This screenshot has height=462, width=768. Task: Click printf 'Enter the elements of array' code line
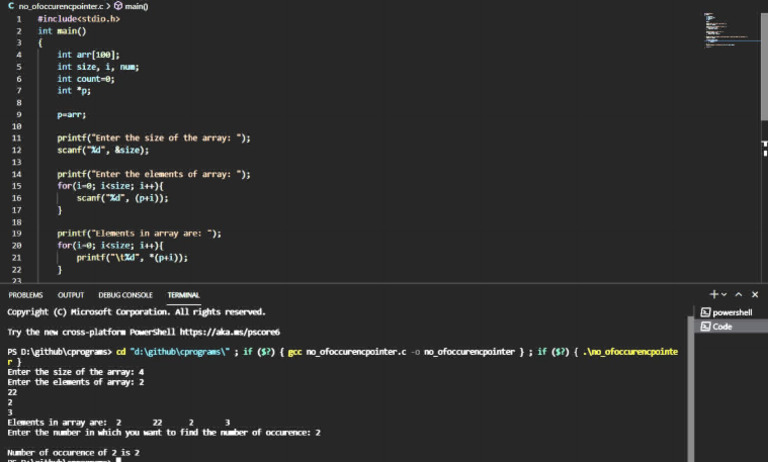pyautogui.click(x=153, y=174)
